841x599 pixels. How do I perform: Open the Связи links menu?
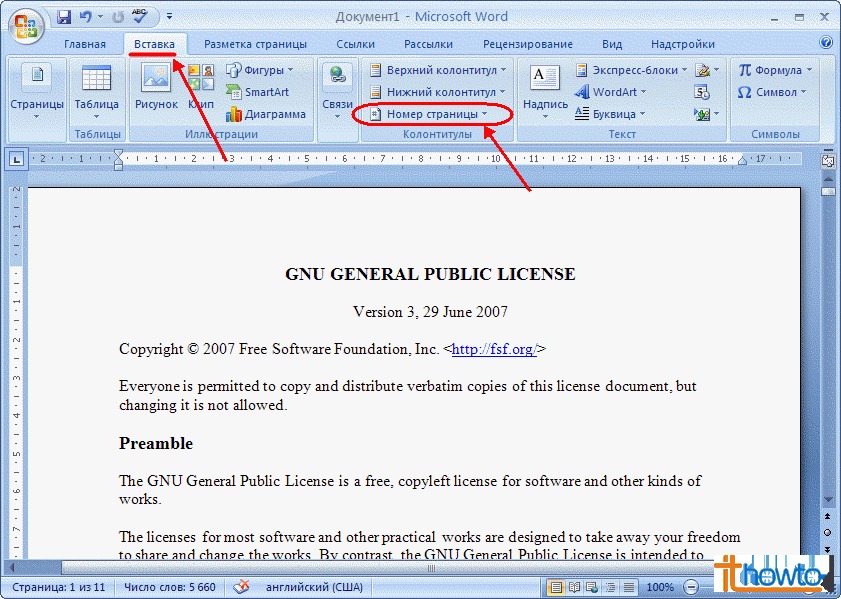point(337,91)
